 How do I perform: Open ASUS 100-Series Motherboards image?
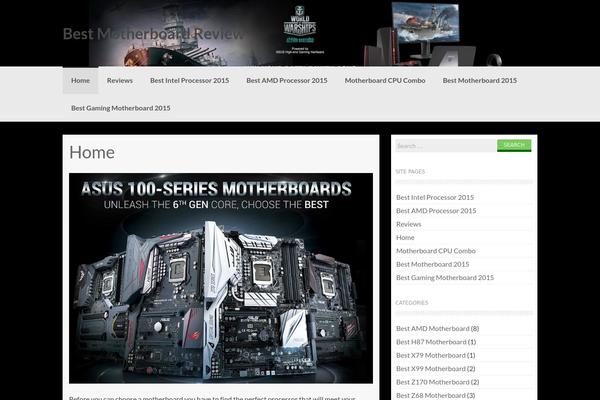coord(221,278)
